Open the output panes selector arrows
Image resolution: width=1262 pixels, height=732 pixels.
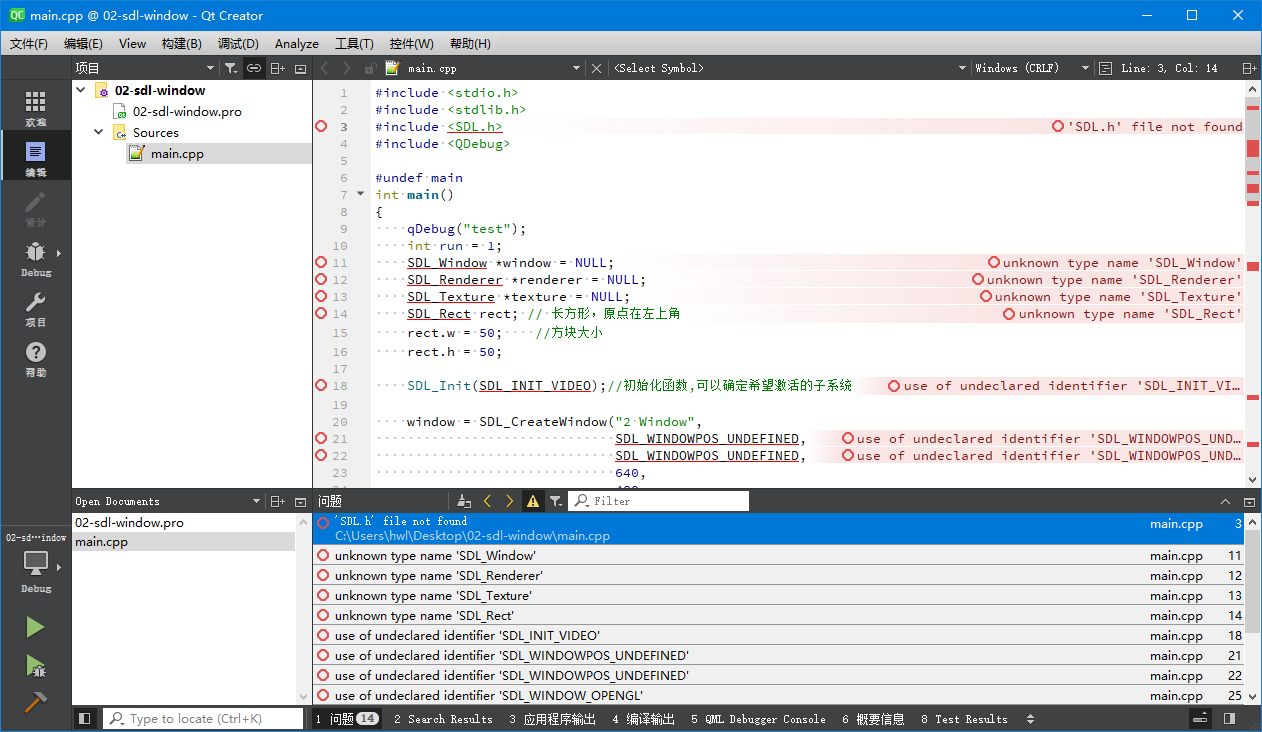pos(1031,719)
